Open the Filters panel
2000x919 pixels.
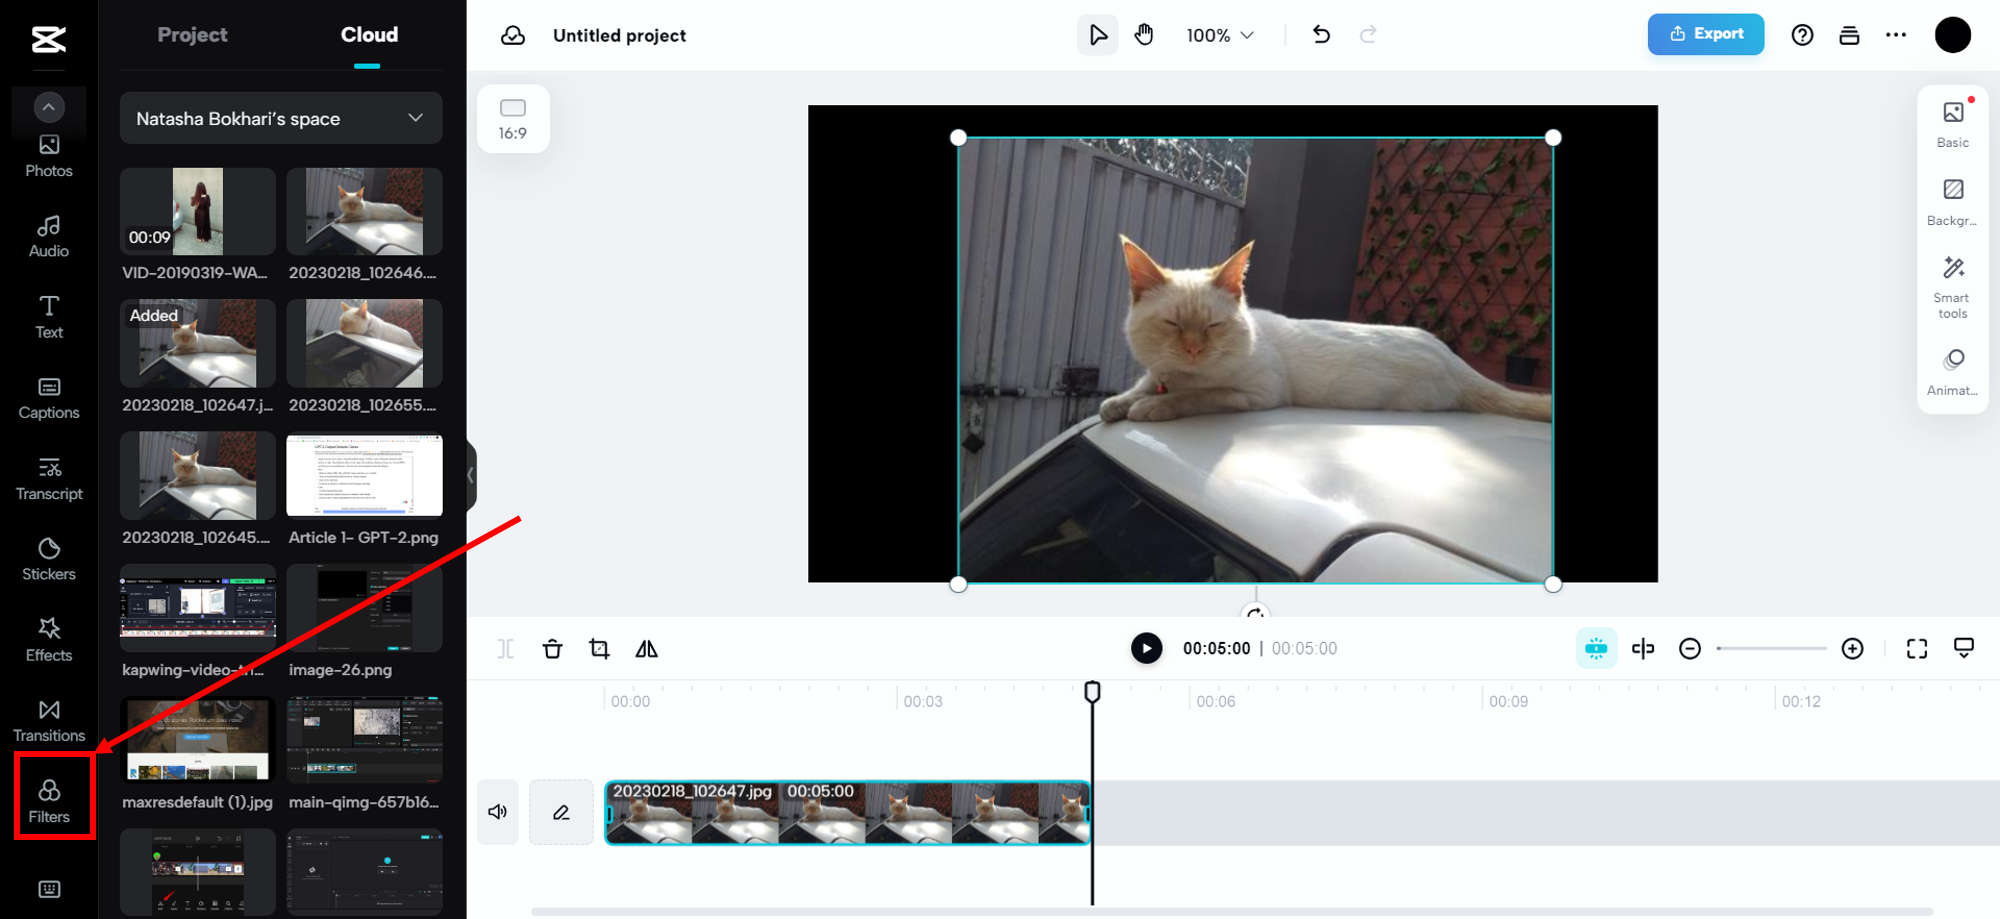48,800
